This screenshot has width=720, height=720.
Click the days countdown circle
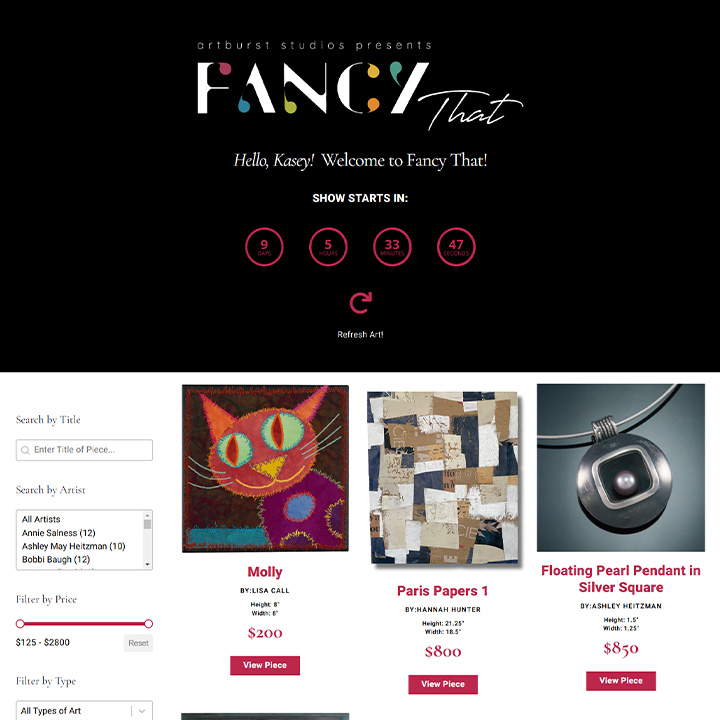click(x=264, y=247)
